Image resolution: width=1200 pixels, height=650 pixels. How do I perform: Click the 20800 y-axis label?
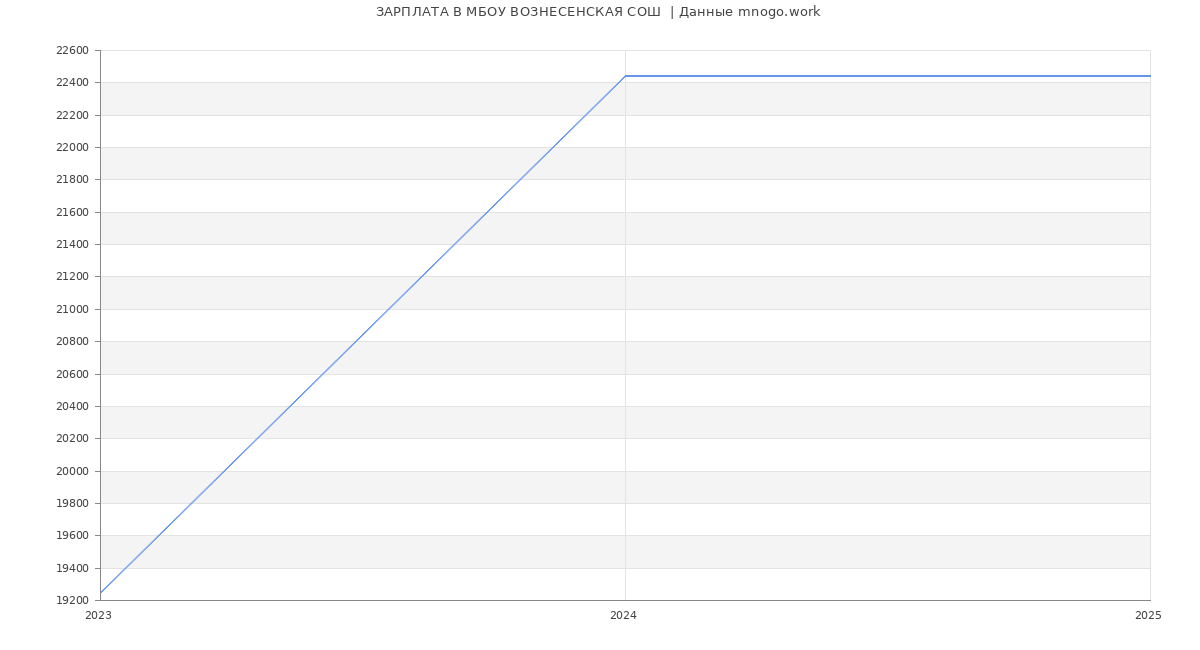(72, 342)
